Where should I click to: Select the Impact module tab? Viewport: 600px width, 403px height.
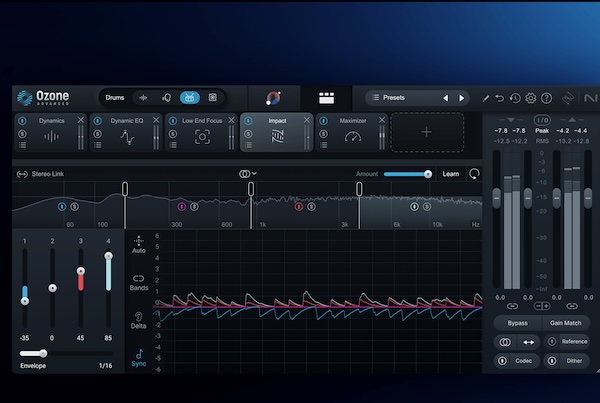coord(277,132)
